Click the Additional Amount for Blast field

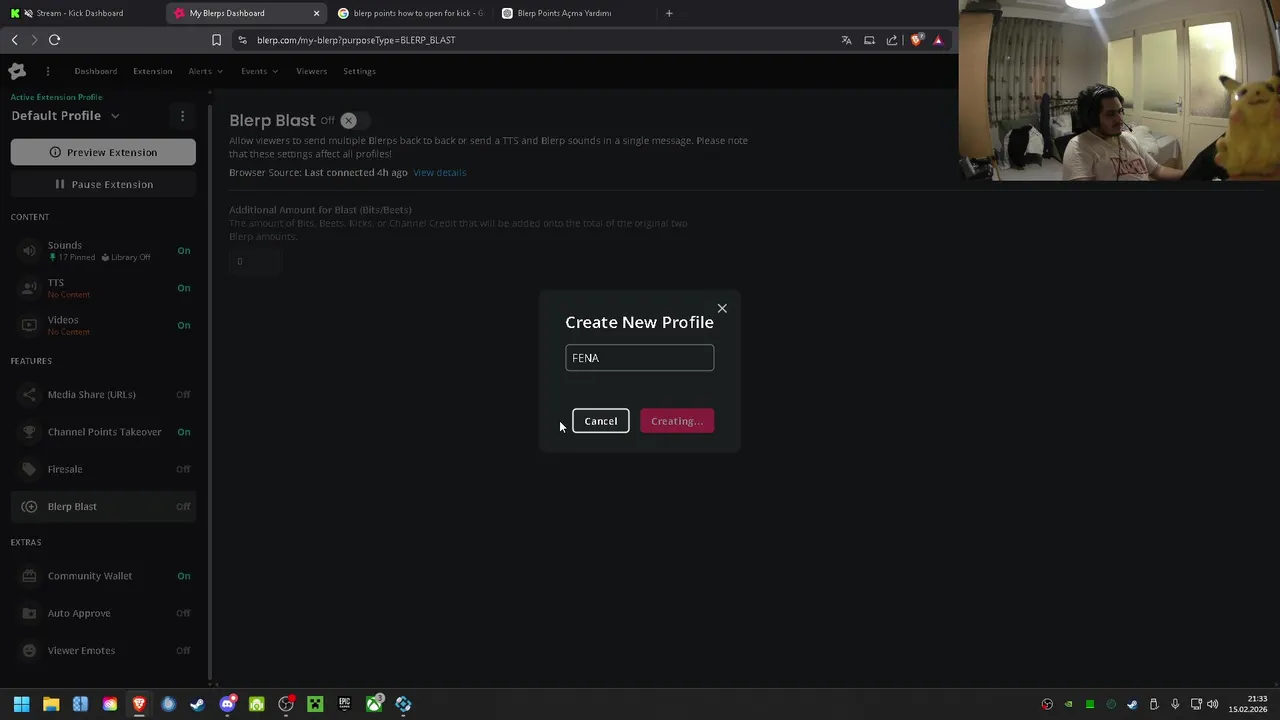[255, 262]
